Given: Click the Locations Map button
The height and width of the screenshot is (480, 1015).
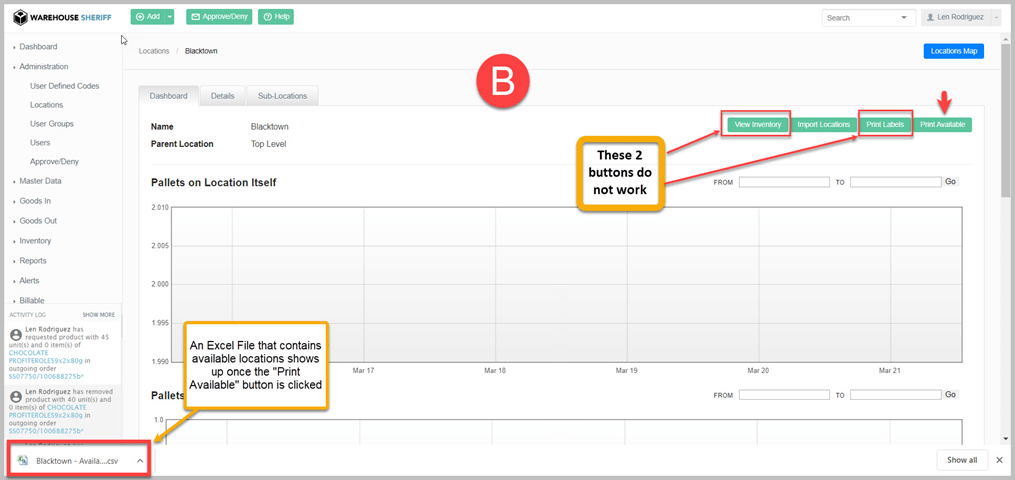Looking at the screenshot, I should pos(953,51).
